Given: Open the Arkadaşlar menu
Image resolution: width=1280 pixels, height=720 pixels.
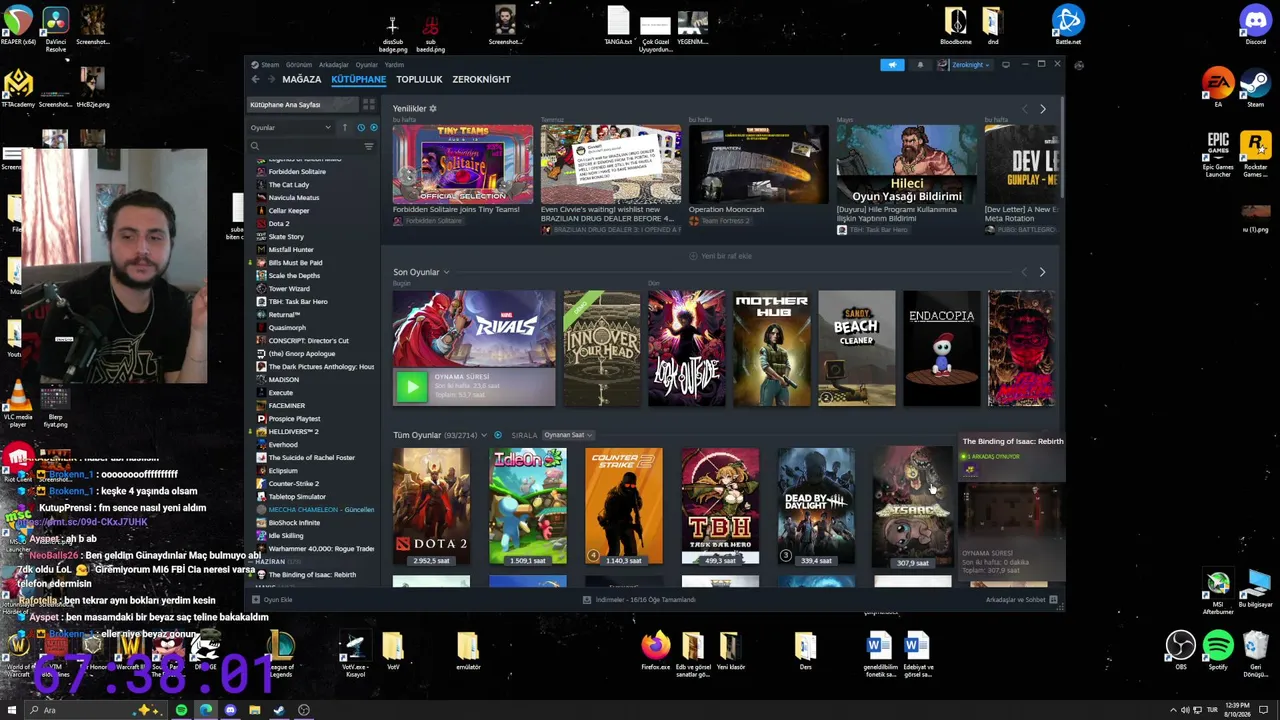Looking at the screenshot, I should [x=334, y=65].
